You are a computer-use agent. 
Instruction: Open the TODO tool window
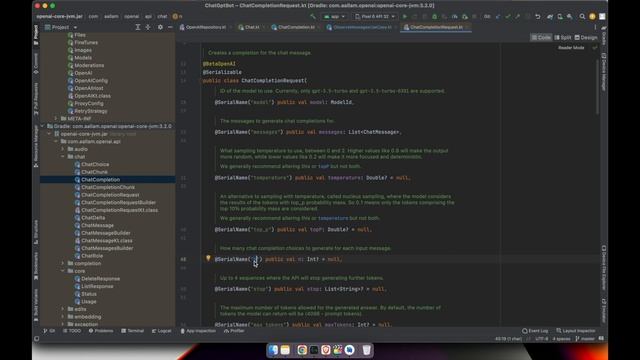coord(72,331)
